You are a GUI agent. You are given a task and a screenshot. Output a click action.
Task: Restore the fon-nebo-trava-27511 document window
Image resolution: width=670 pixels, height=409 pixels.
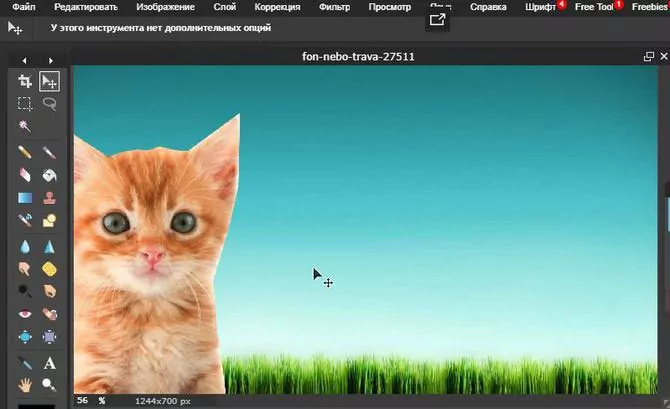649,56
